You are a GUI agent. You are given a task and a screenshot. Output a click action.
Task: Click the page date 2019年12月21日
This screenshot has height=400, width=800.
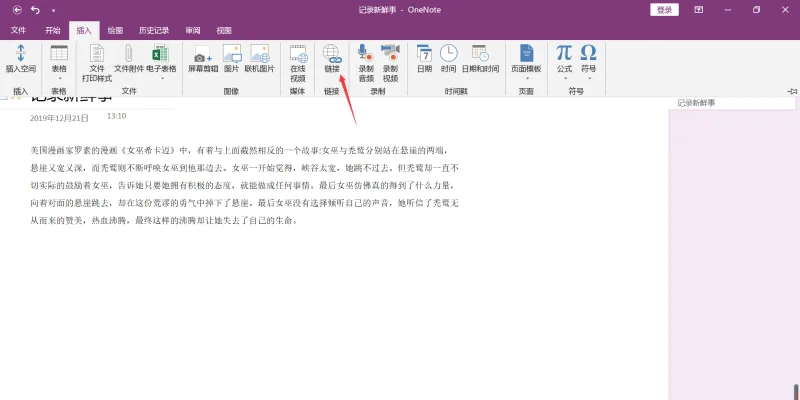pos(59,118)
